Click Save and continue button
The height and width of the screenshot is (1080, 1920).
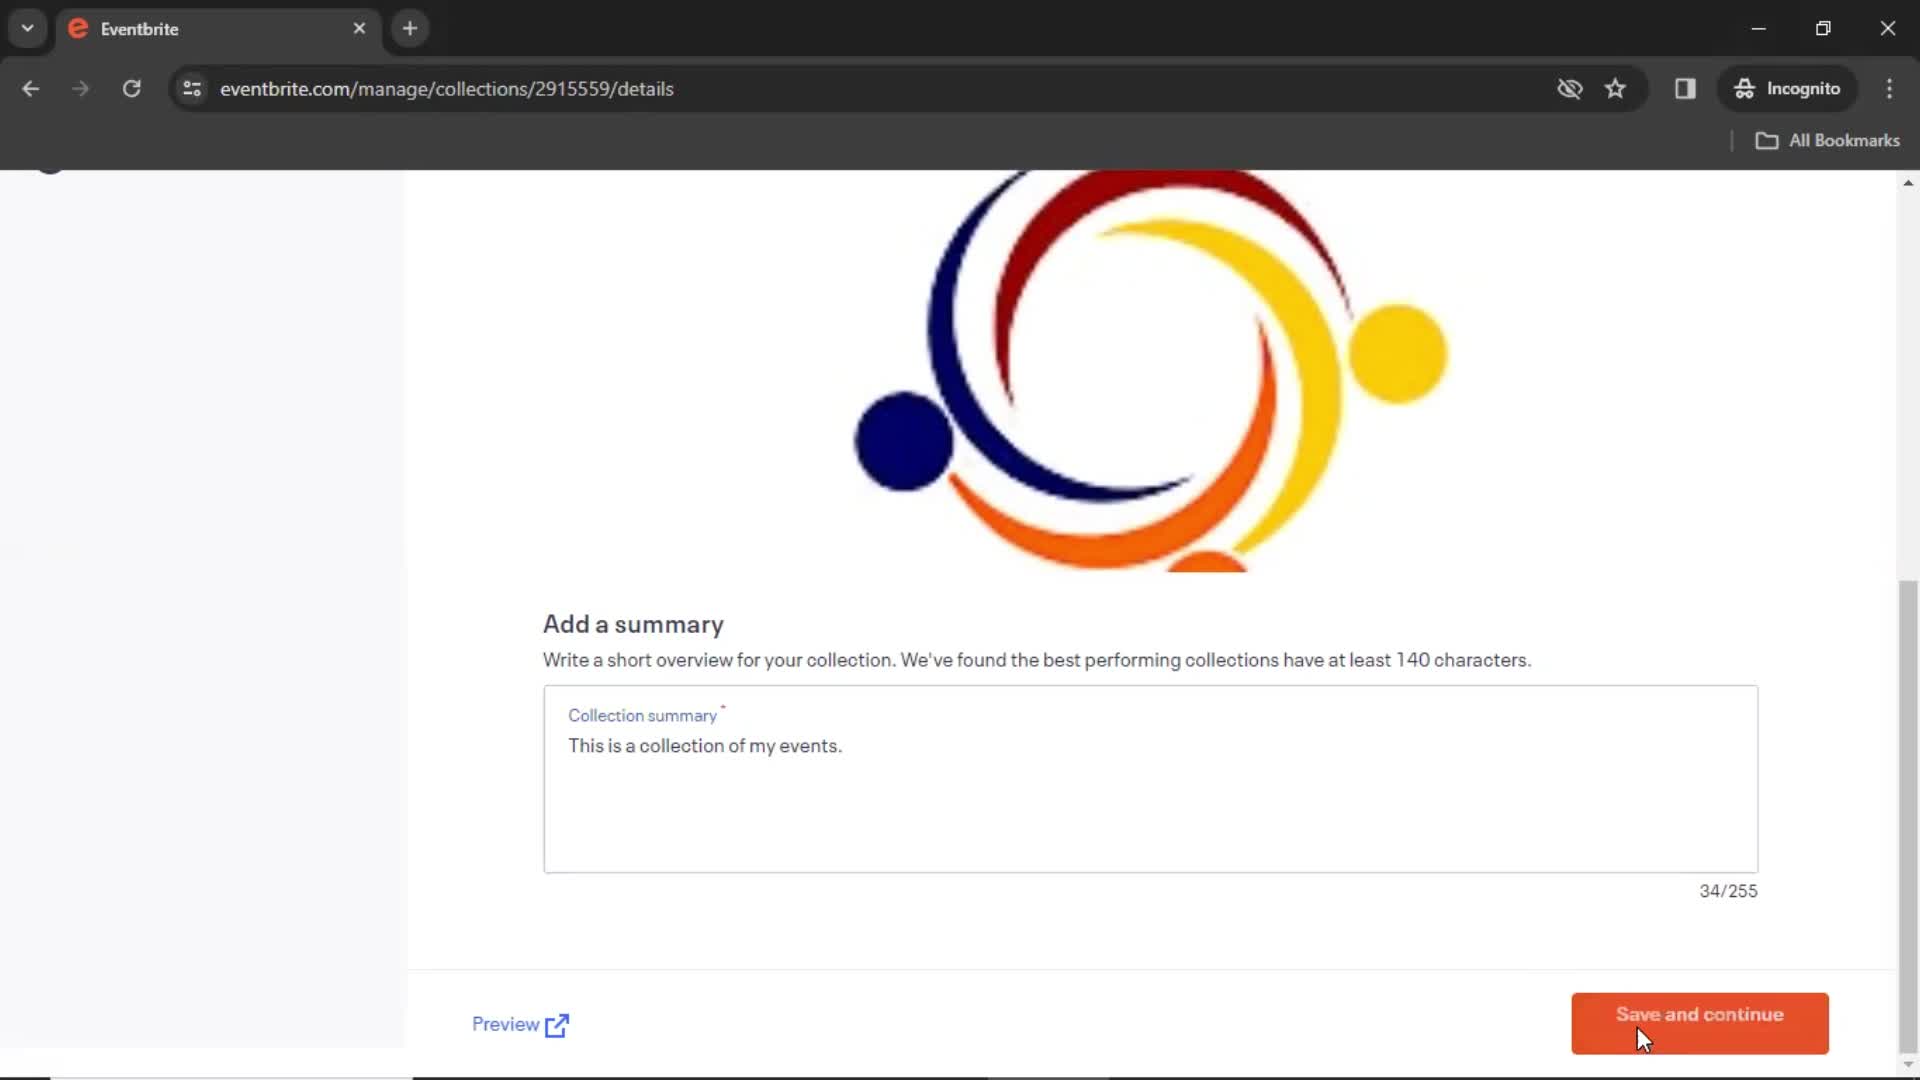[1699, 1023]
